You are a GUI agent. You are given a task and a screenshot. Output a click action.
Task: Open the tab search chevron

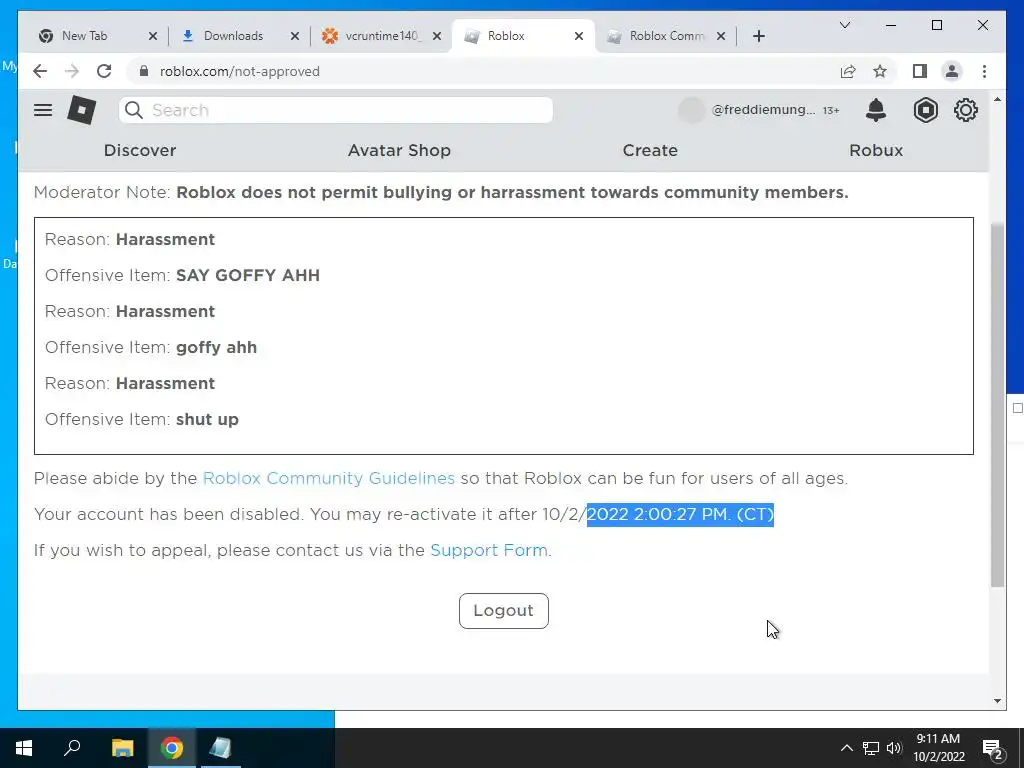(844, 25)
